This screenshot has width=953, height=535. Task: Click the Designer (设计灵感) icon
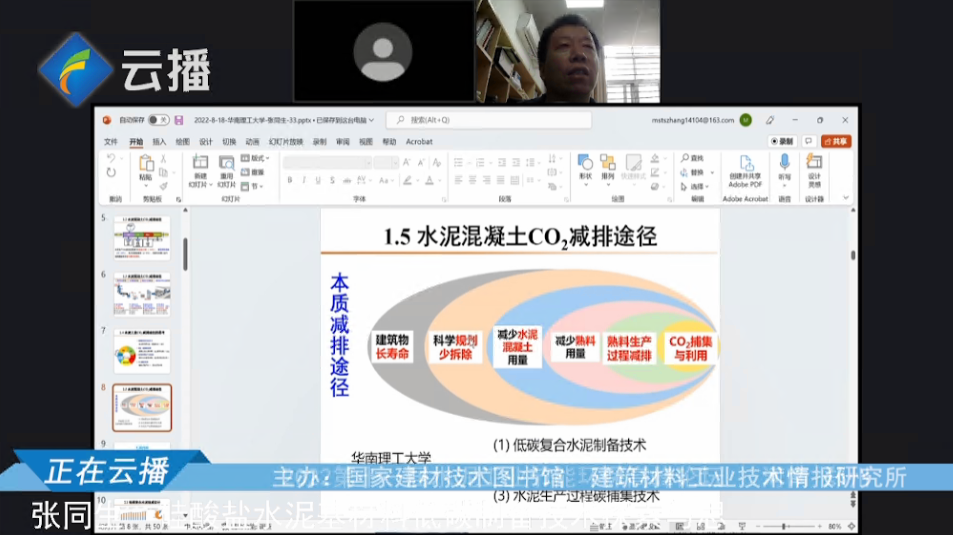pyautogui.click(x=814, y=162)
